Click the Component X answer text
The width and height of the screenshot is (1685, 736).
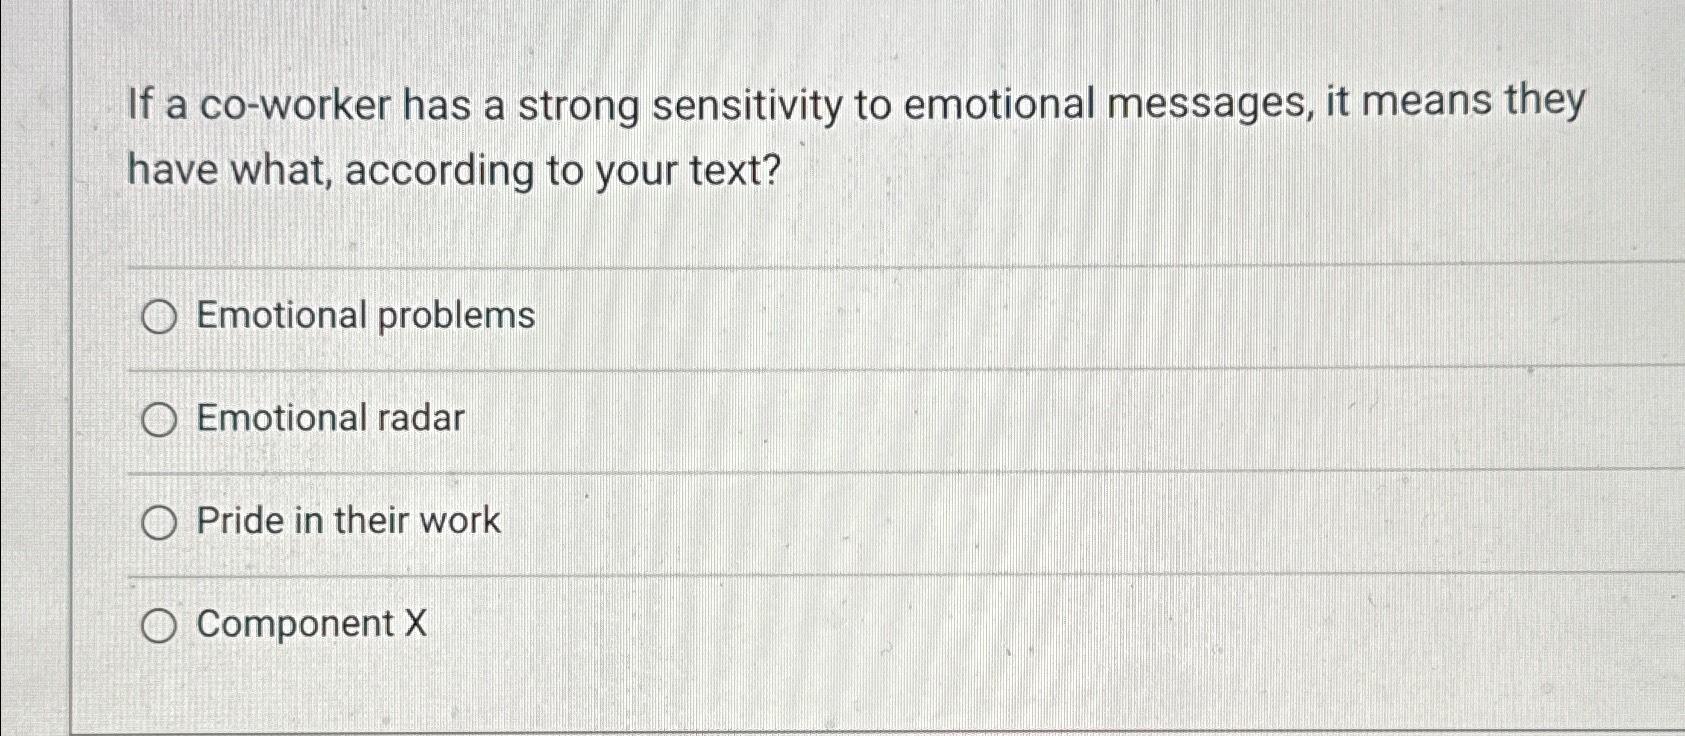pos(310,624)
